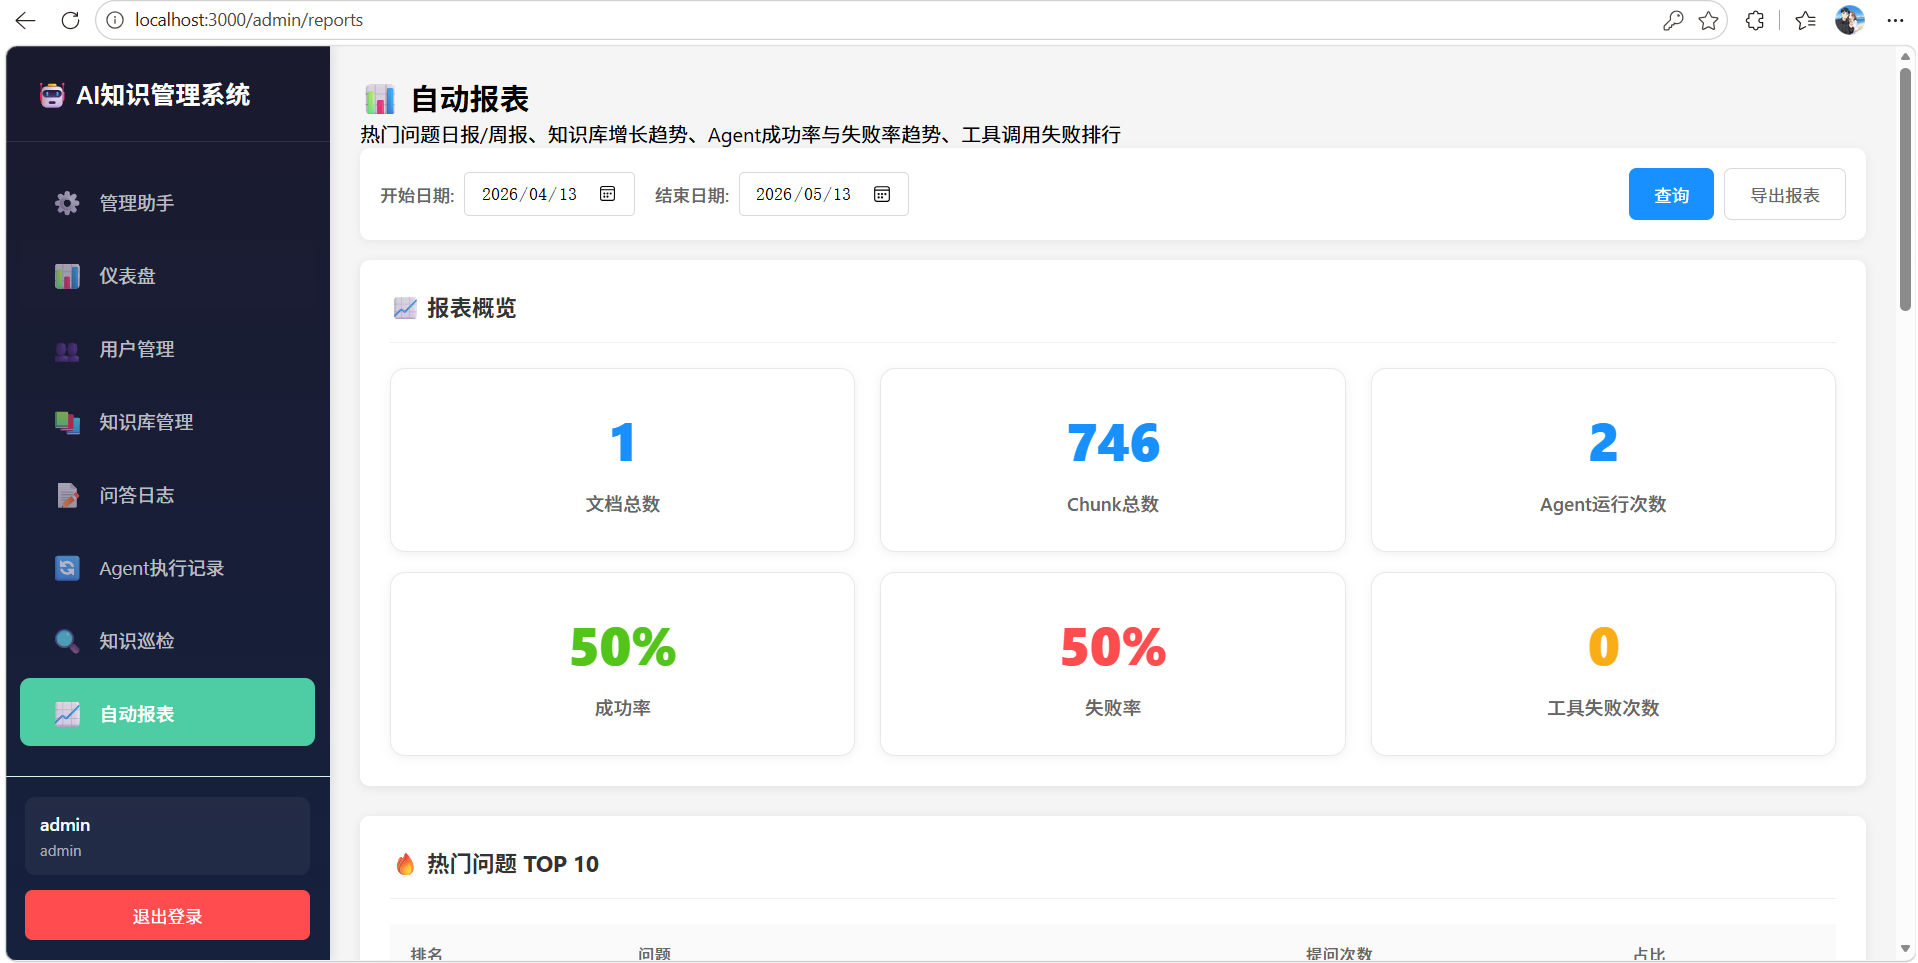Open the calendar picker for 结束日期
1918x963 pixels.
tap(881, 194)
